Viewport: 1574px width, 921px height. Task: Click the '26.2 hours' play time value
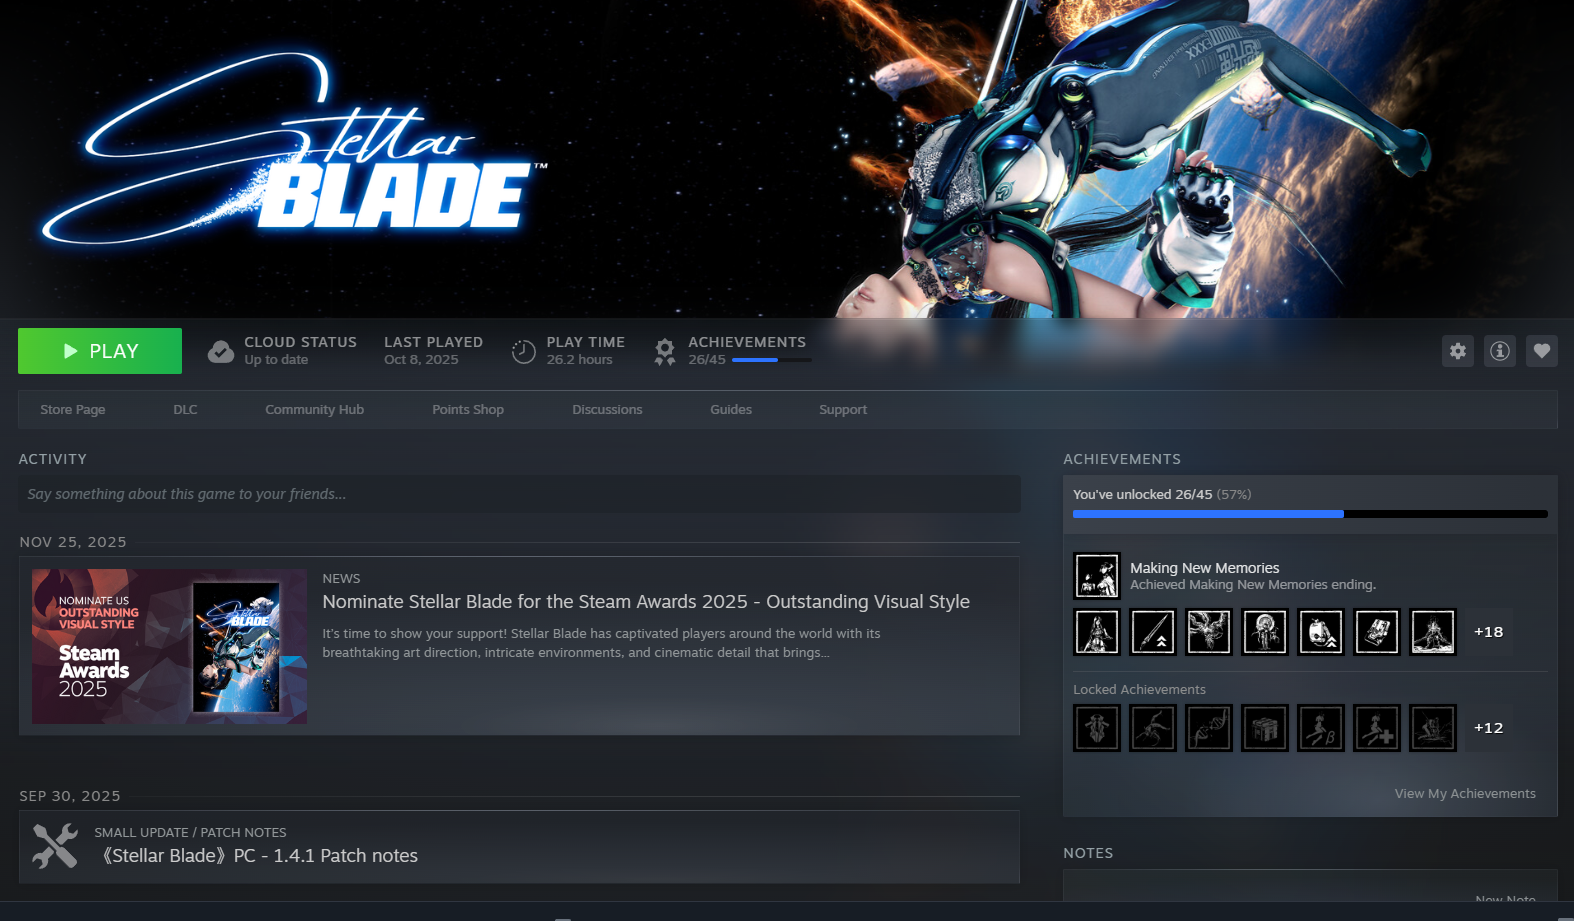579,360
